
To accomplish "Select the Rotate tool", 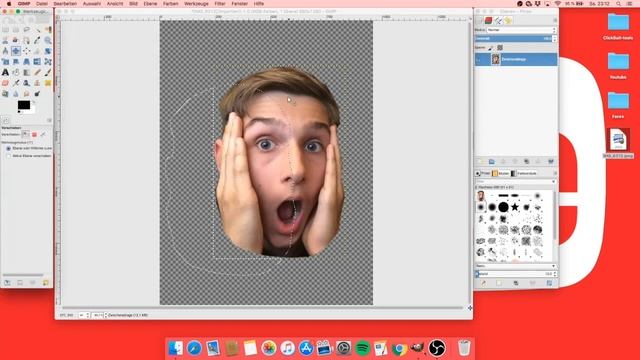I will [48, 51].
